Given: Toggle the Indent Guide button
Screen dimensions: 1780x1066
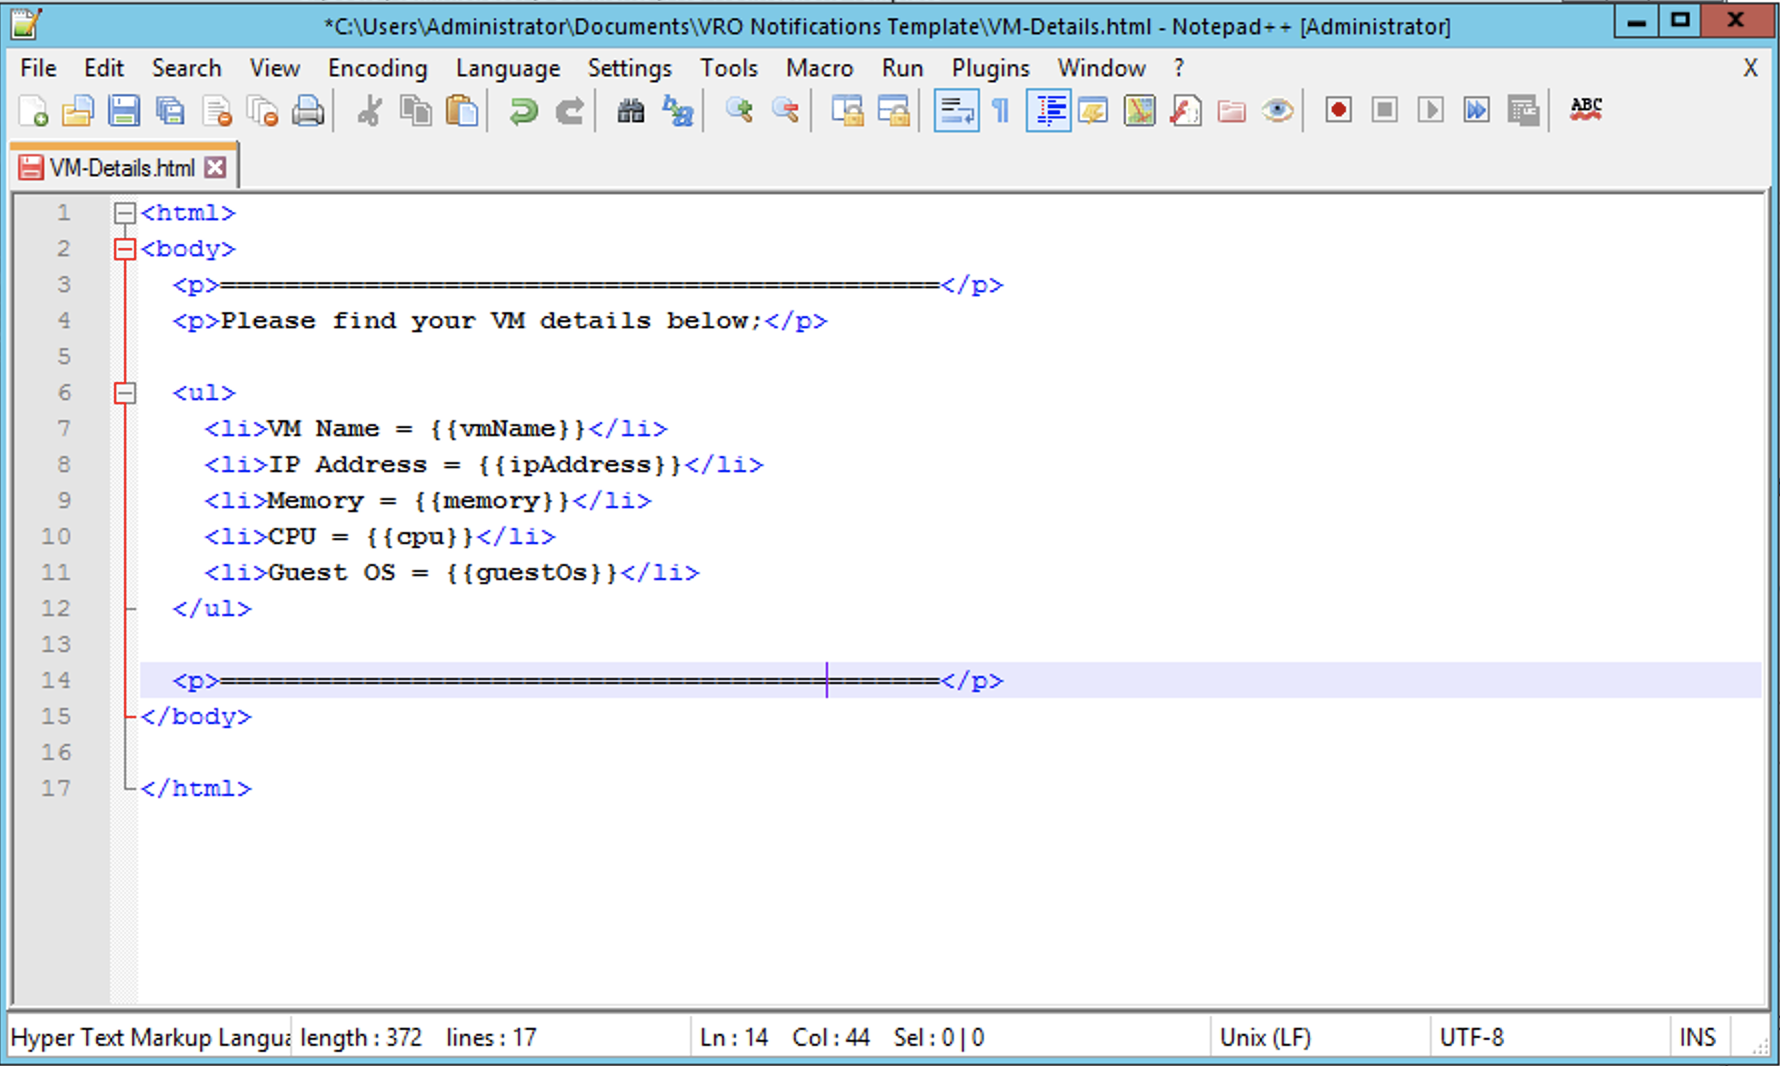Looking at the screenshot, I should (1048, 110).
